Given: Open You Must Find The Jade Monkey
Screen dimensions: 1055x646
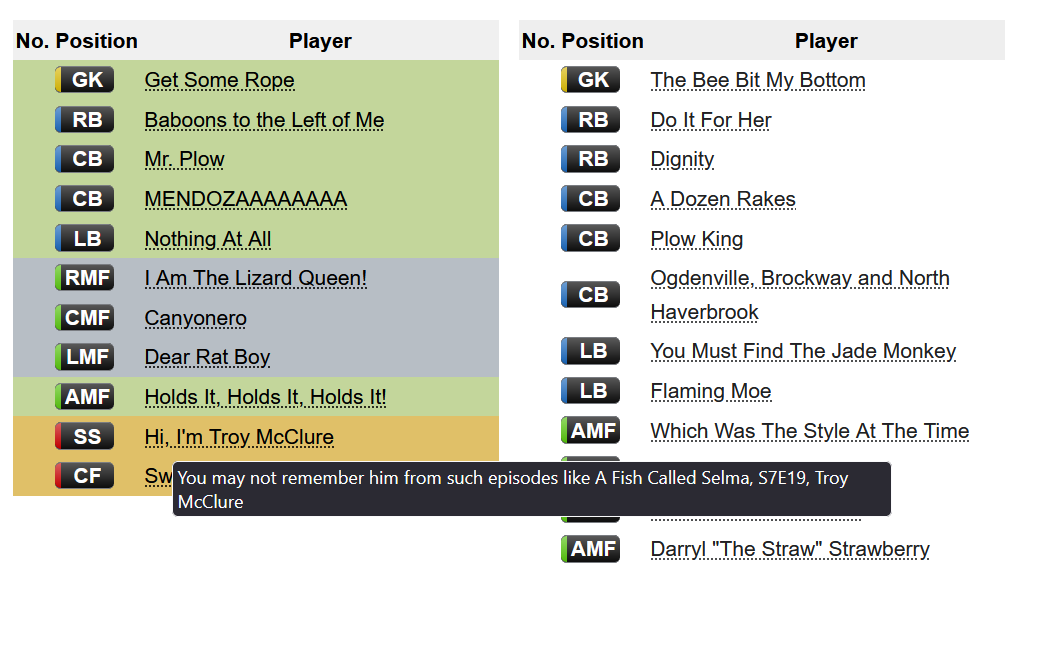Looking at the screenshot, I should coord(802,351).
